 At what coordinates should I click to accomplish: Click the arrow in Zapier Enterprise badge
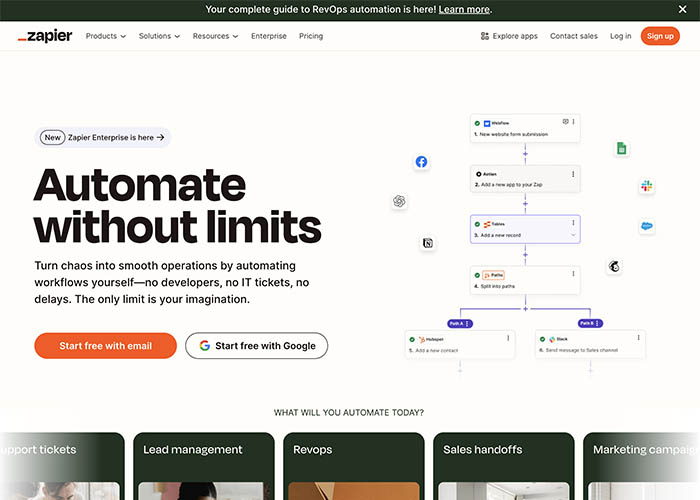click(x=161, y=138)
